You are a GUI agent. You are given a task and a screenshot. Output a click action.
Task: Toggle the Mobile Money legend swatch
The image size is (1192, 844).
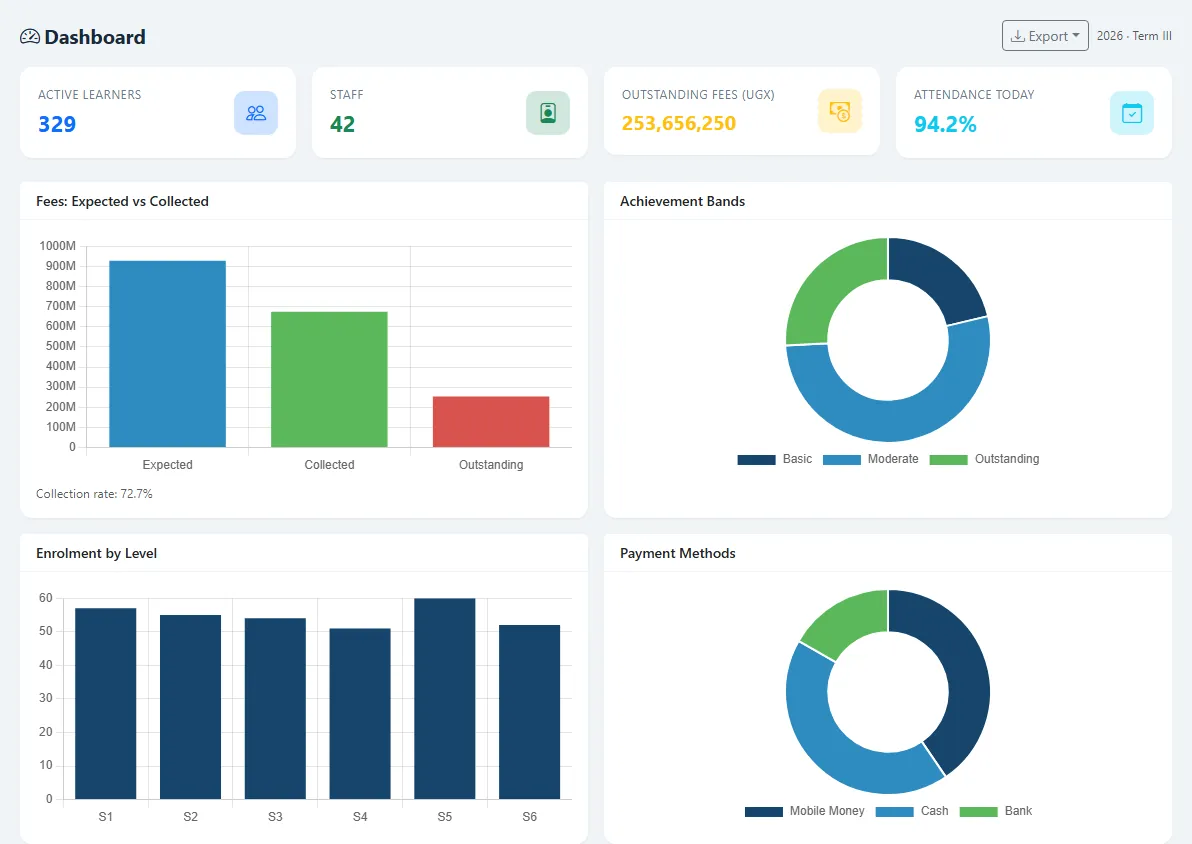[x=764, y=811]
